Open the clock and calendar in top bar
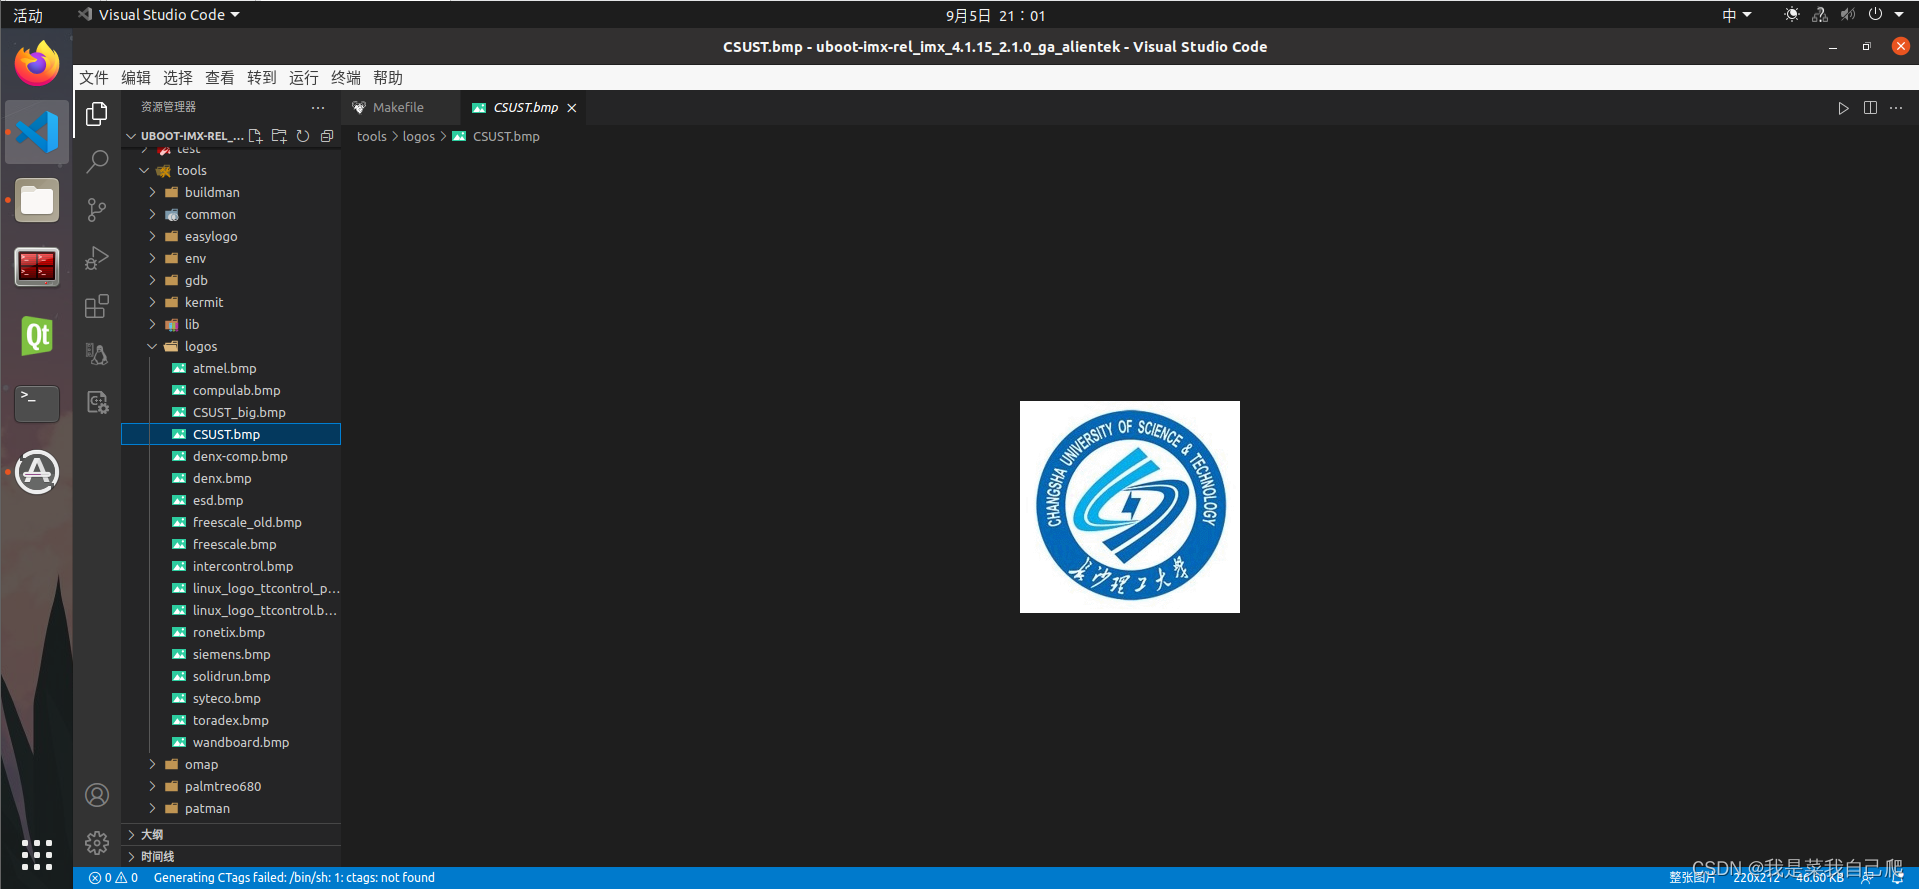This screenshot has width=1919, height=889. coord(996,15)
